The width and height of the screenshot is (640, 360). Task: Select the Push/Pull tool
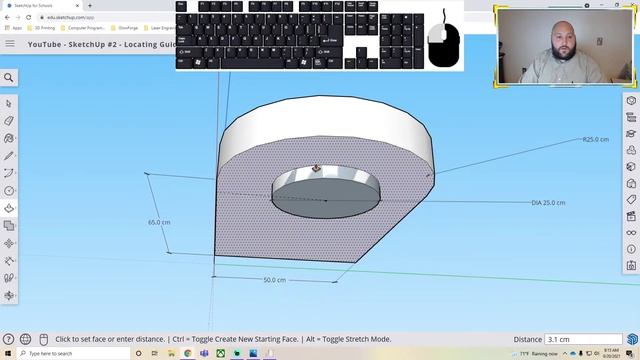tap(9, 208)
